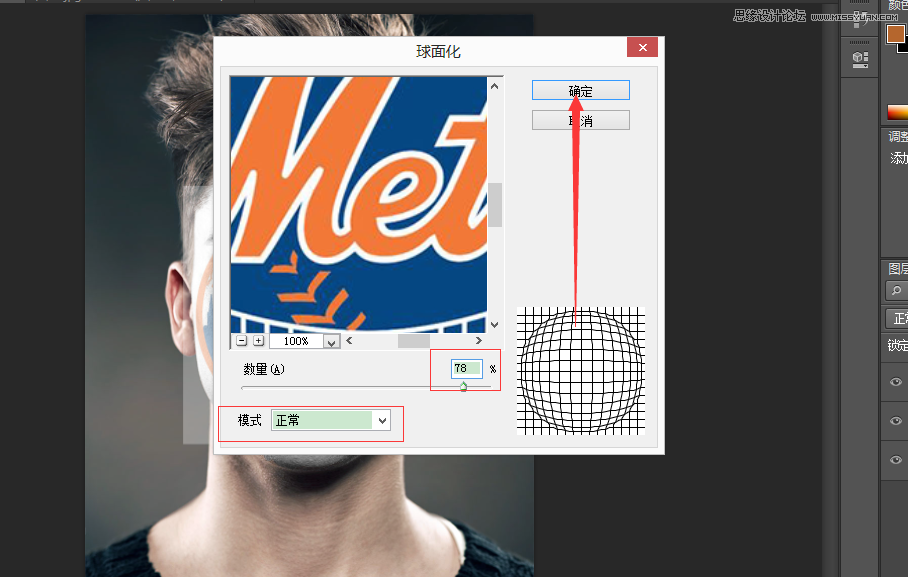This screenshot has width=908, height=577.
Task: Open the 模式 mode dropdown set to 正常
Action: [x=331, y=420]
